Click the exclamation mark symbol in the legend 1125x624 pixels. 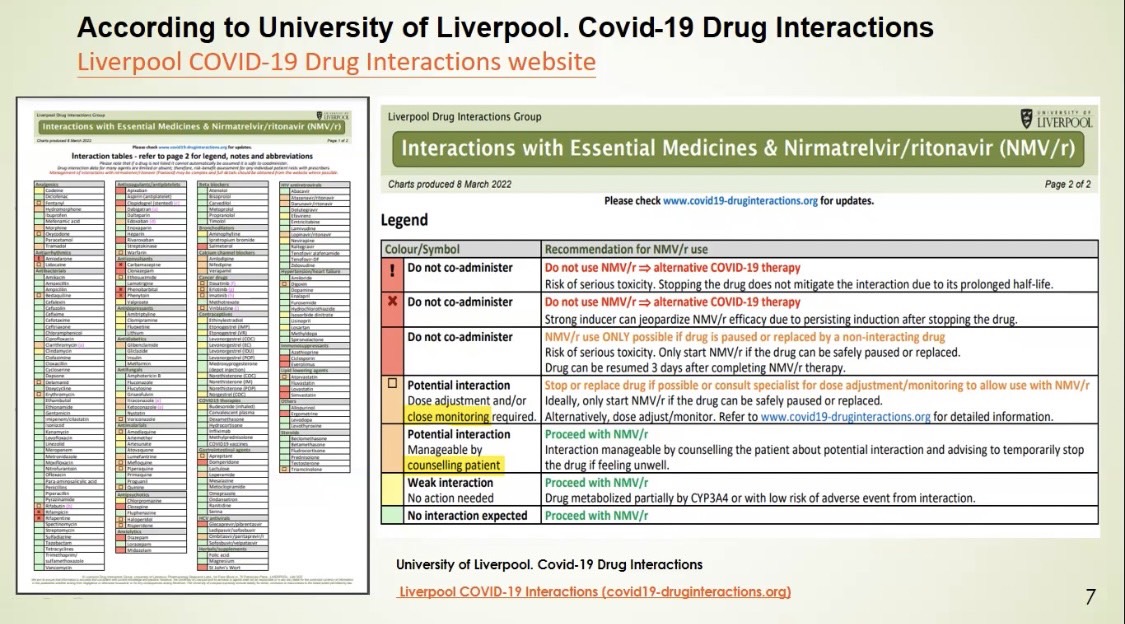tap(392, 270)
